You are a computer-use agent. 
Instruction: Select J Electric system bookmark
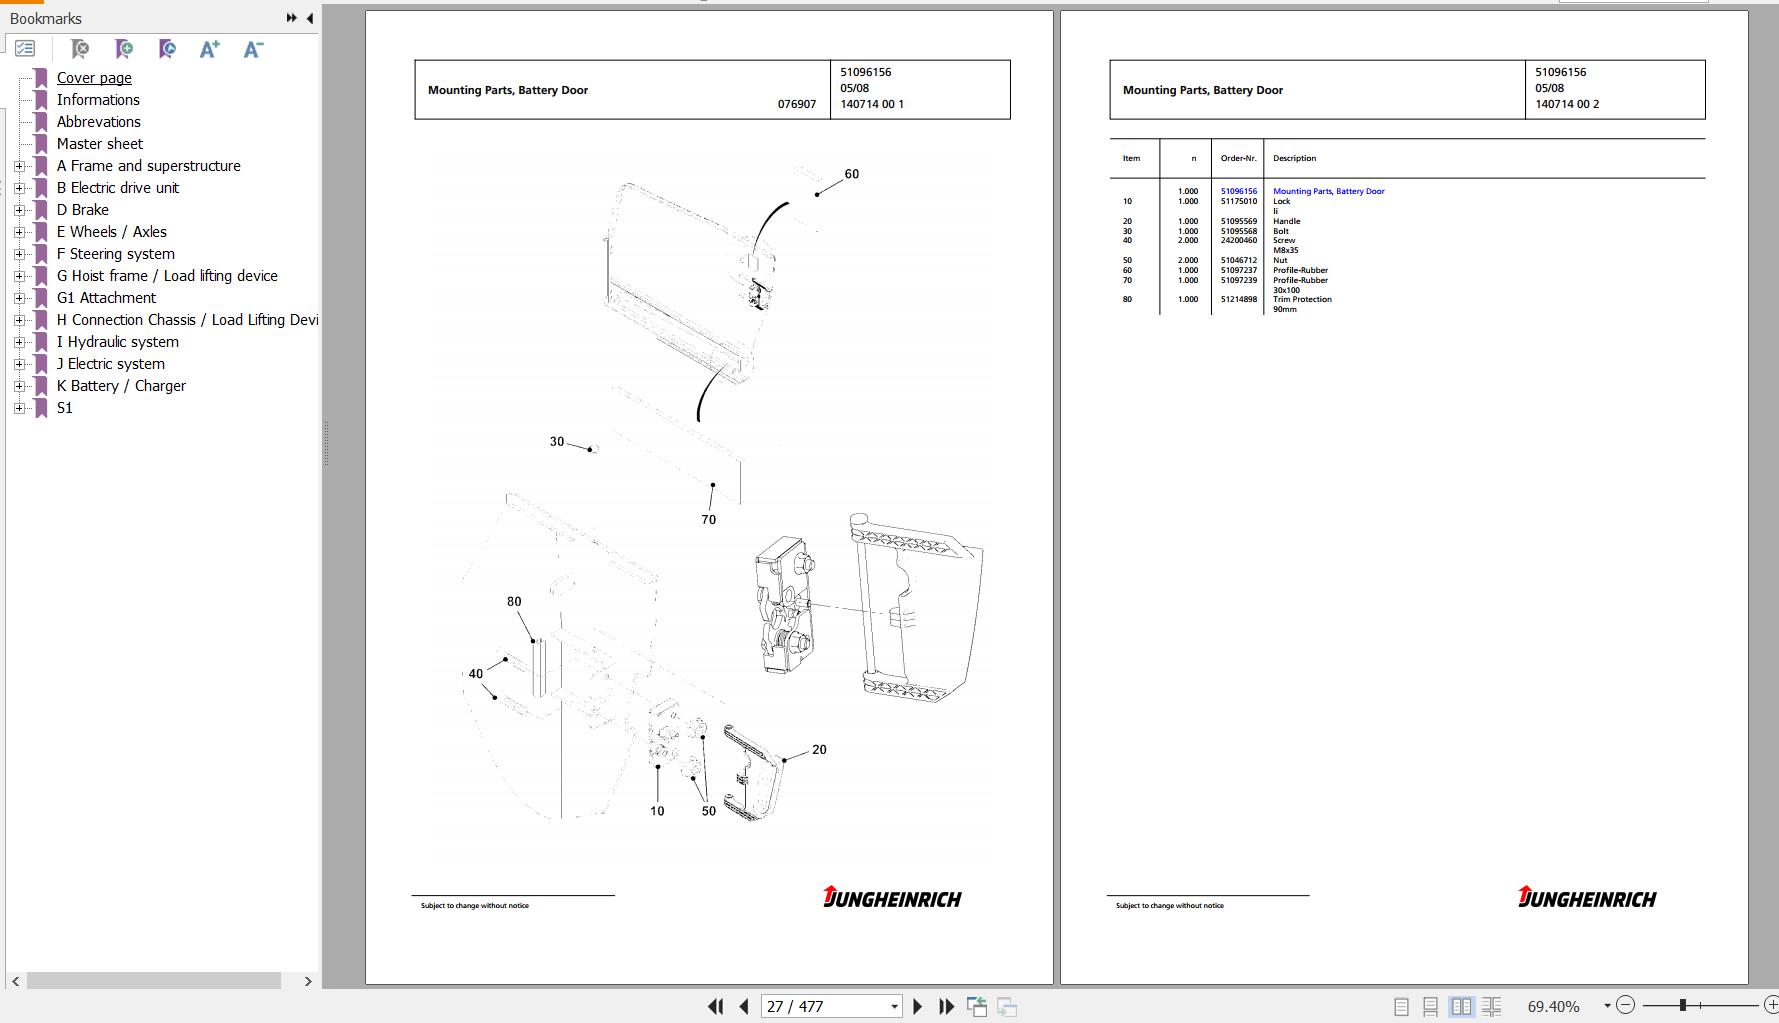110,364
